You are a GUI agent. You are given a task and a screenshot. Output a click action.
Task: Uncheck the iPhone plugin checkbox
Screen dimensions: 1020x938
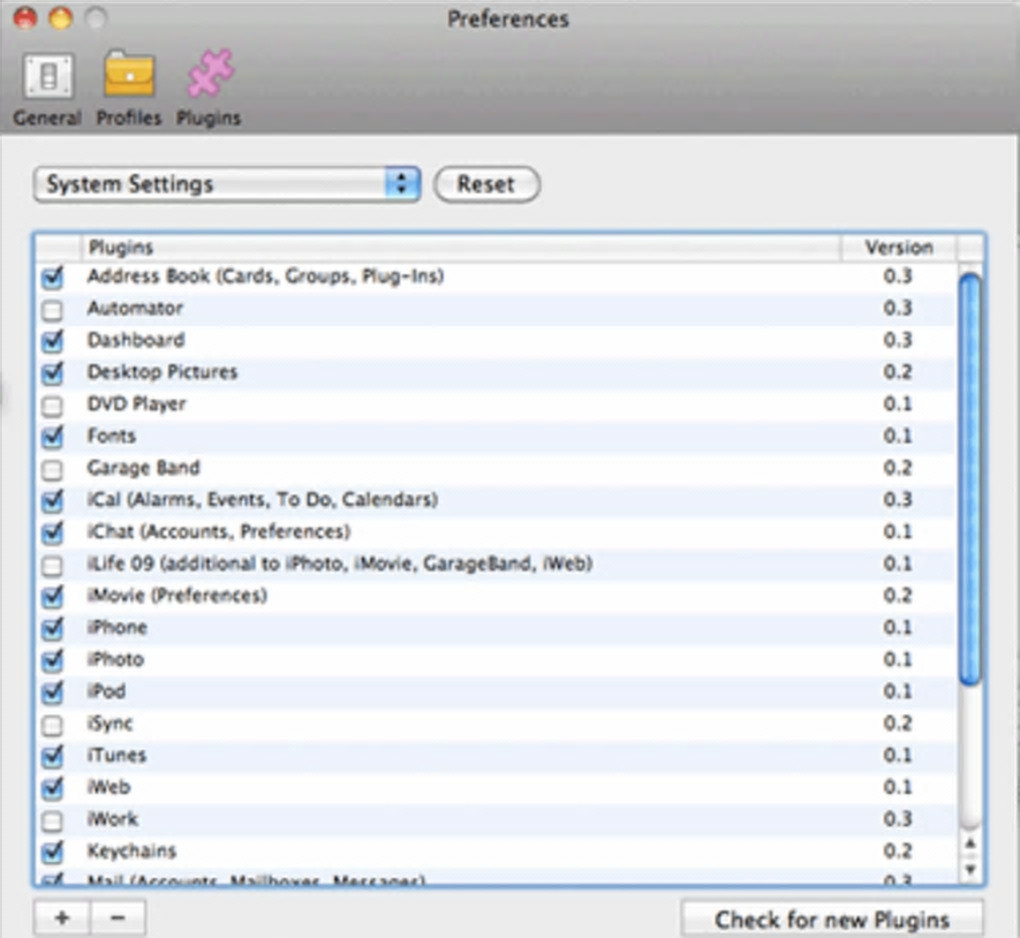tap(53, 628)
